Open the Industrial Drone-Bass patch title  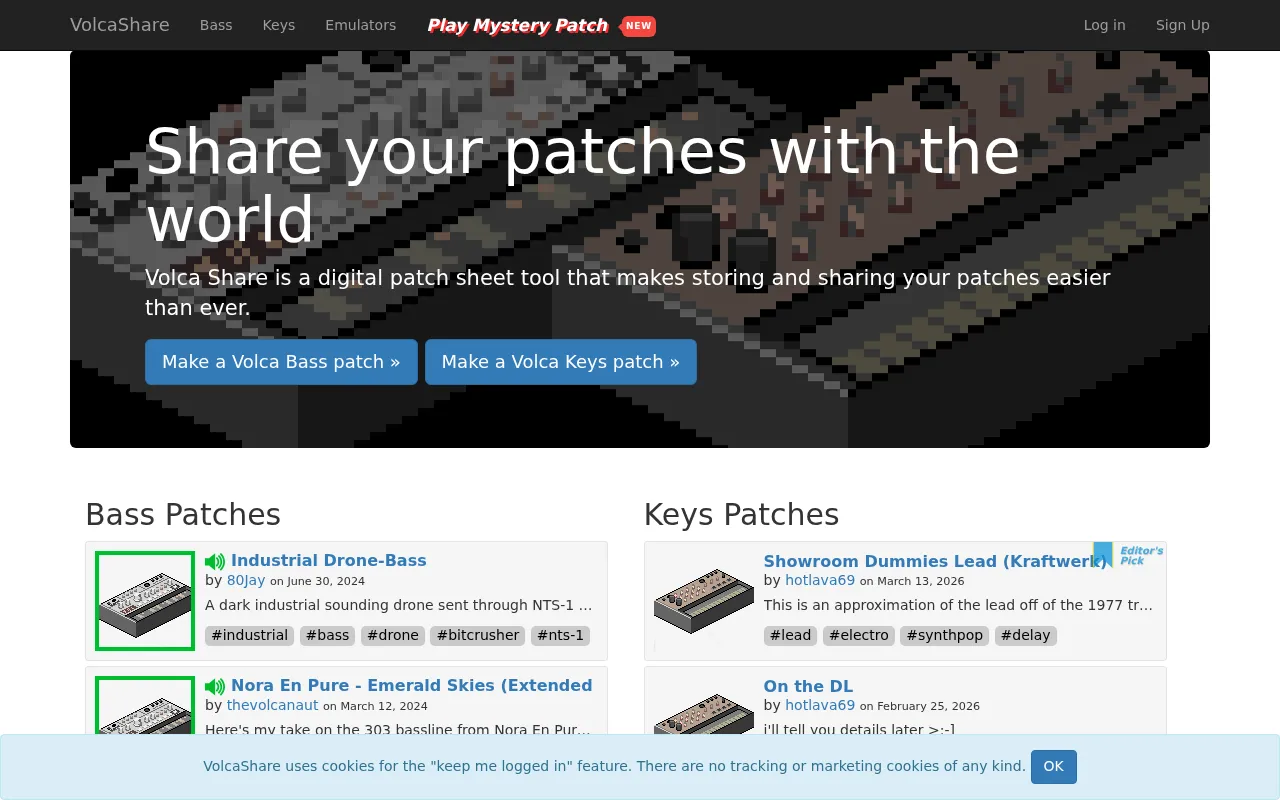(329, 561)
